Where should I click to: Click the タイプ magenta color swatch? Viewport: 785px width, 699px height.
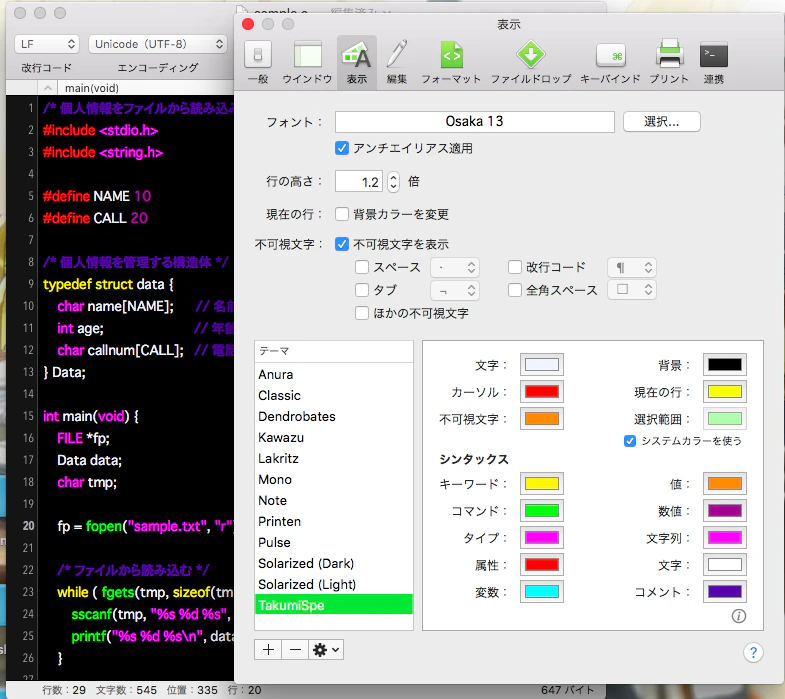(542, 538)
